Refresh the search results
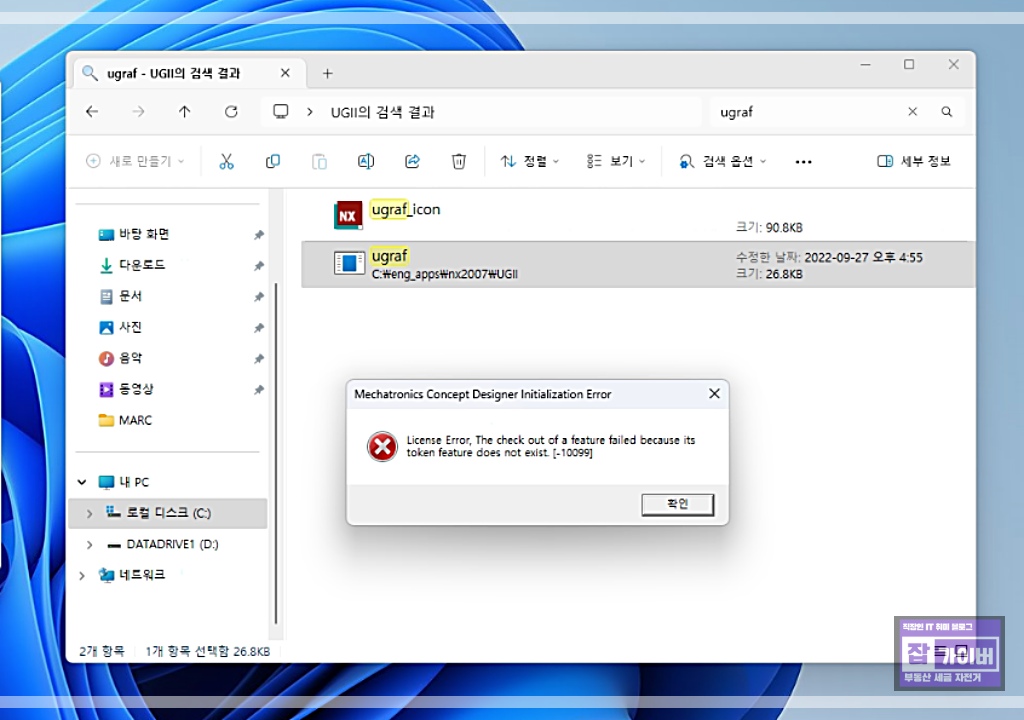Viewport: 1024px width, 720px height. [x=231, y=112]
